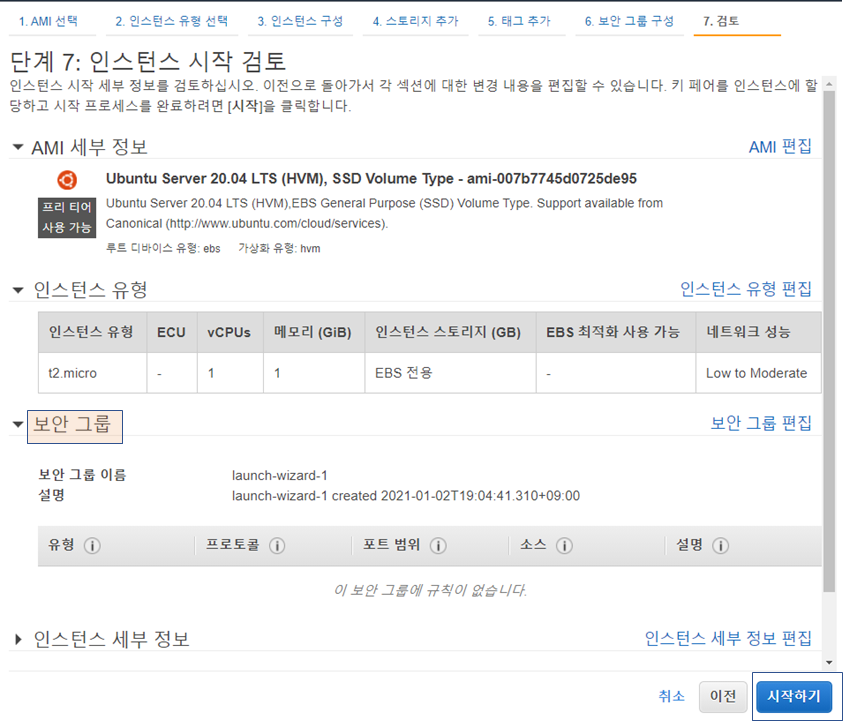Screen dimensions: 843x721
Task: Go to step 1. AMI 선택 tab
Action: pos(48,22)
